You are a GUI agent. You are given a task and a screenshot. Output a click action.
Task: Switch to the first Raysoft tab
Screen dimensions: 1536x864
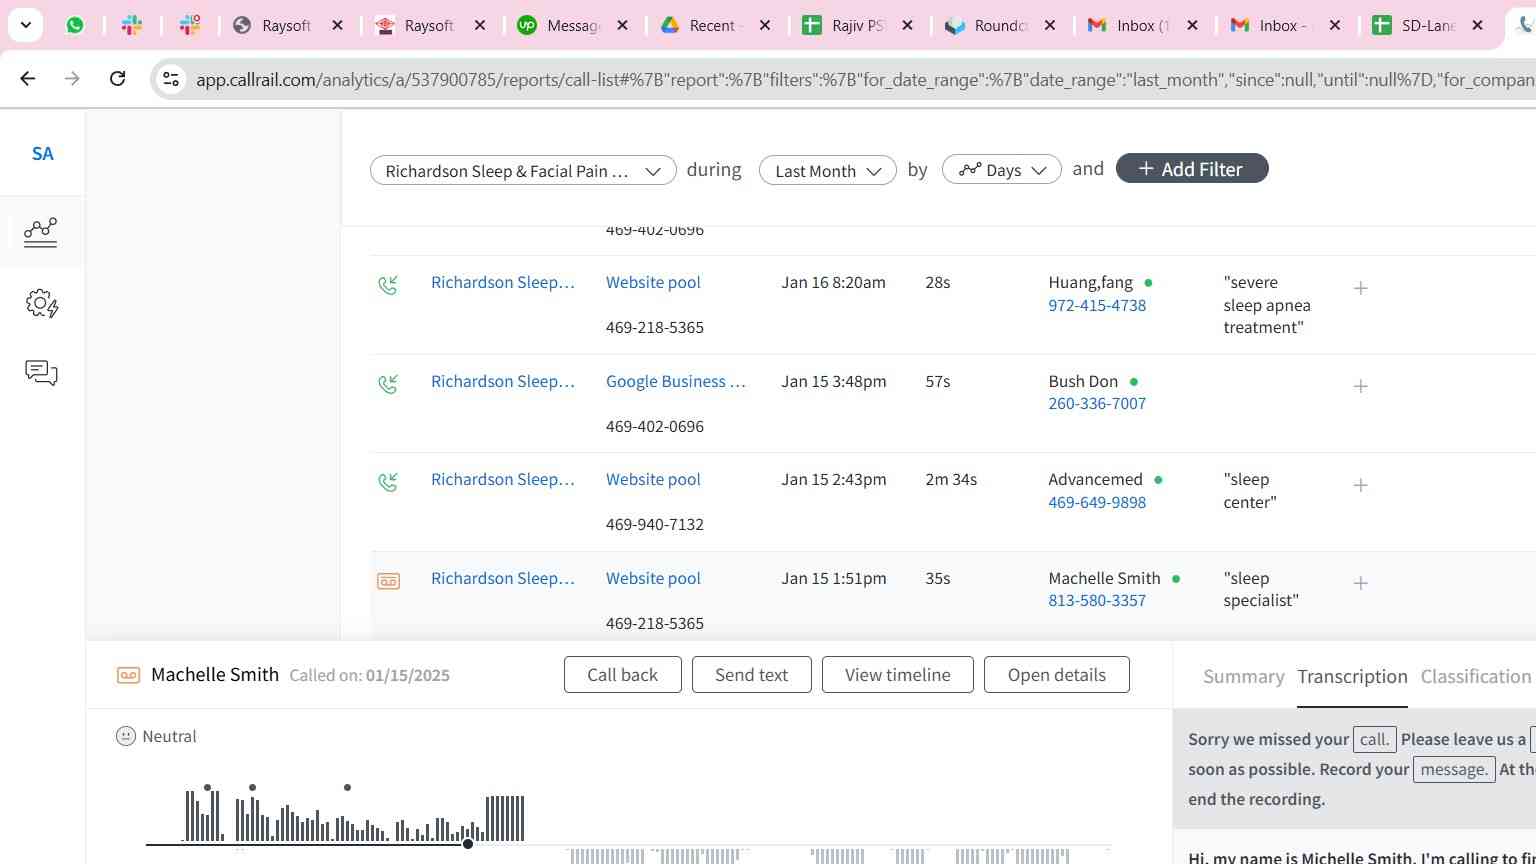(288, 25)
